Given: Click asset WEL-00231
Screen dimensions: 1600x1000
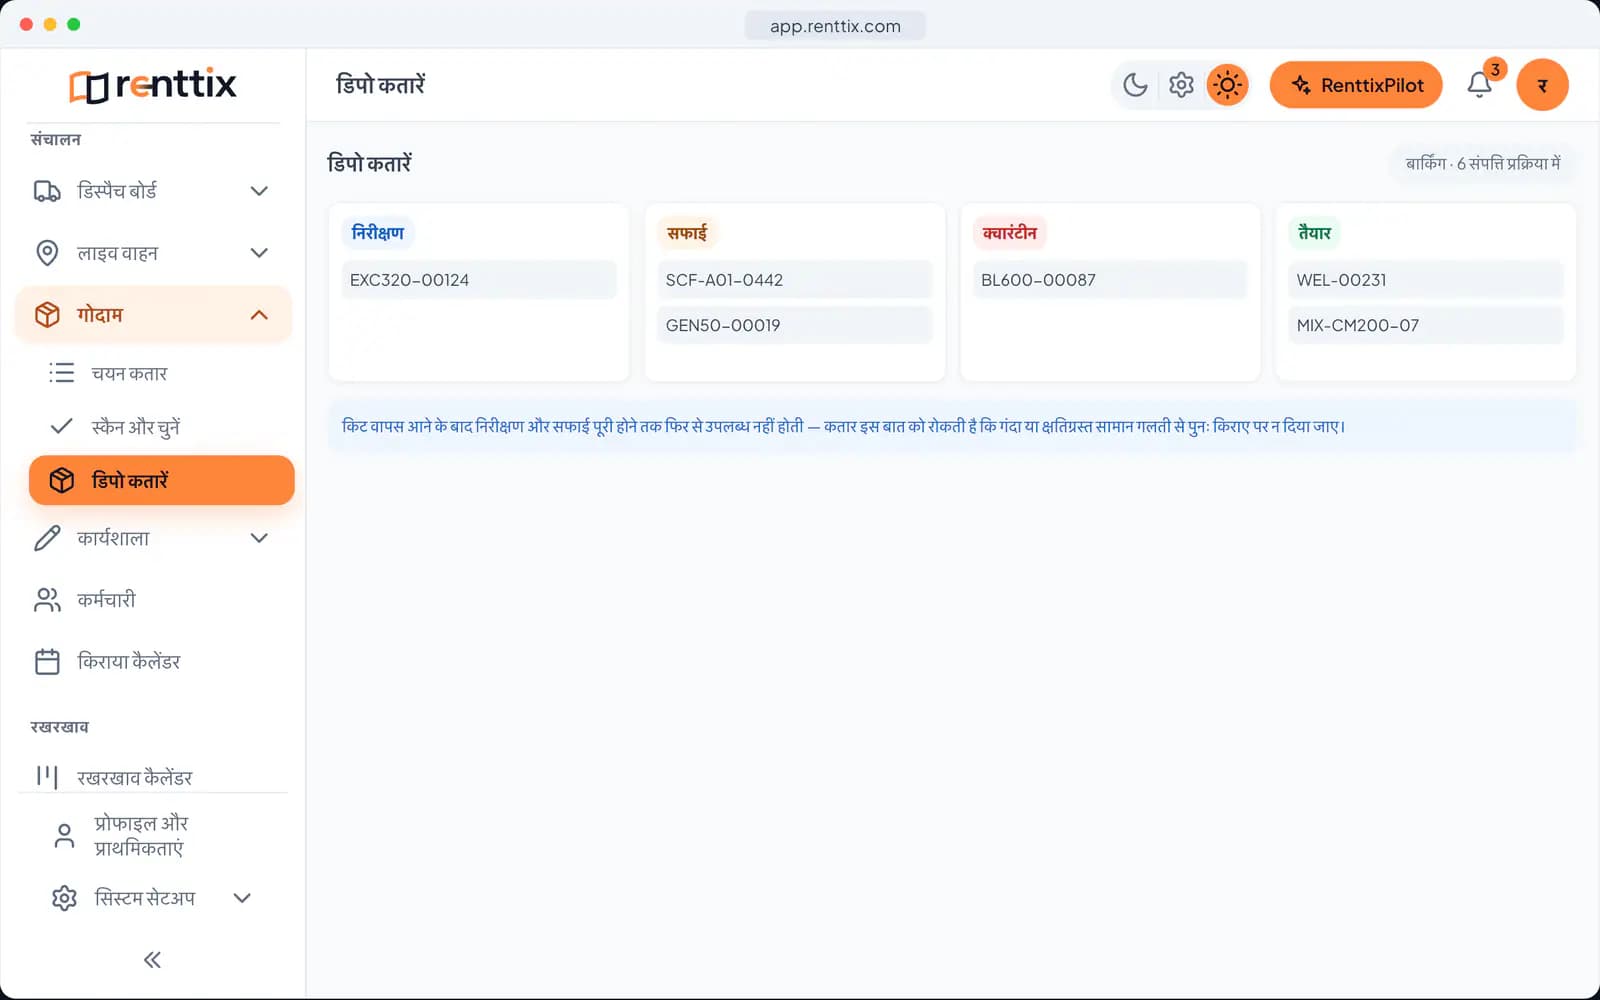Looking at the screenshot, I should [1426, 280].
